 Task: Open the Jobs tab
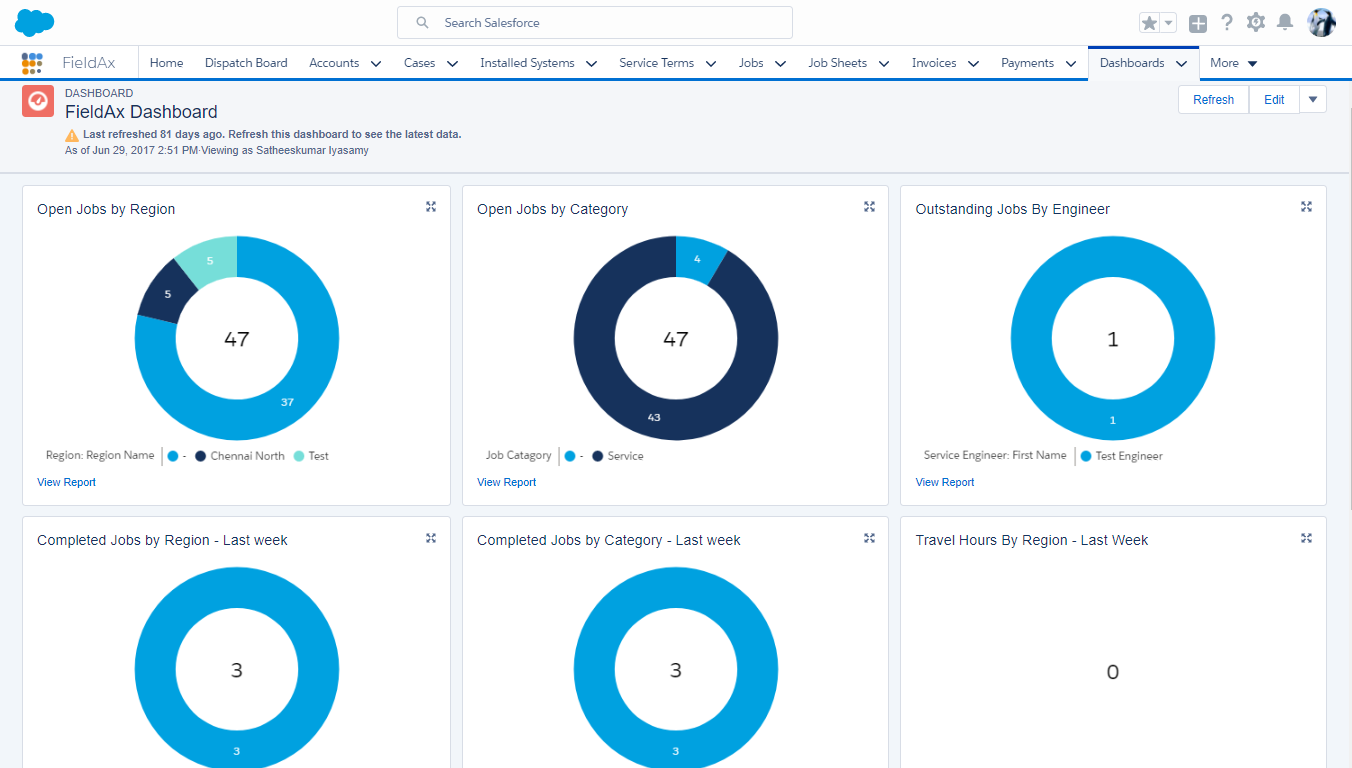click(751, 63)
